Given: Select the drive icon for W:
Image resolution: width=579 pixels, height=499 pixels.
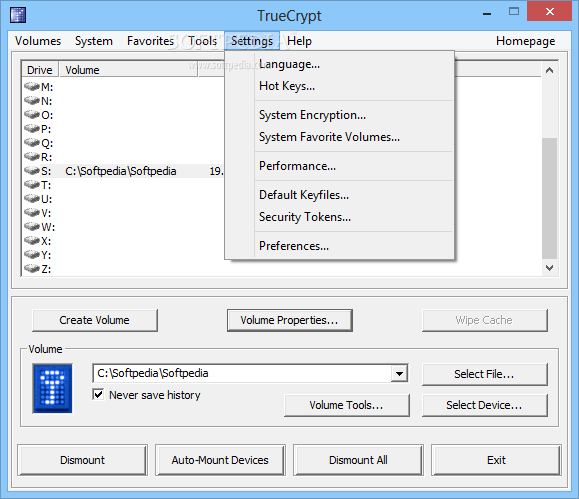Looking at the screenshot, I should (x=32, y=226).
